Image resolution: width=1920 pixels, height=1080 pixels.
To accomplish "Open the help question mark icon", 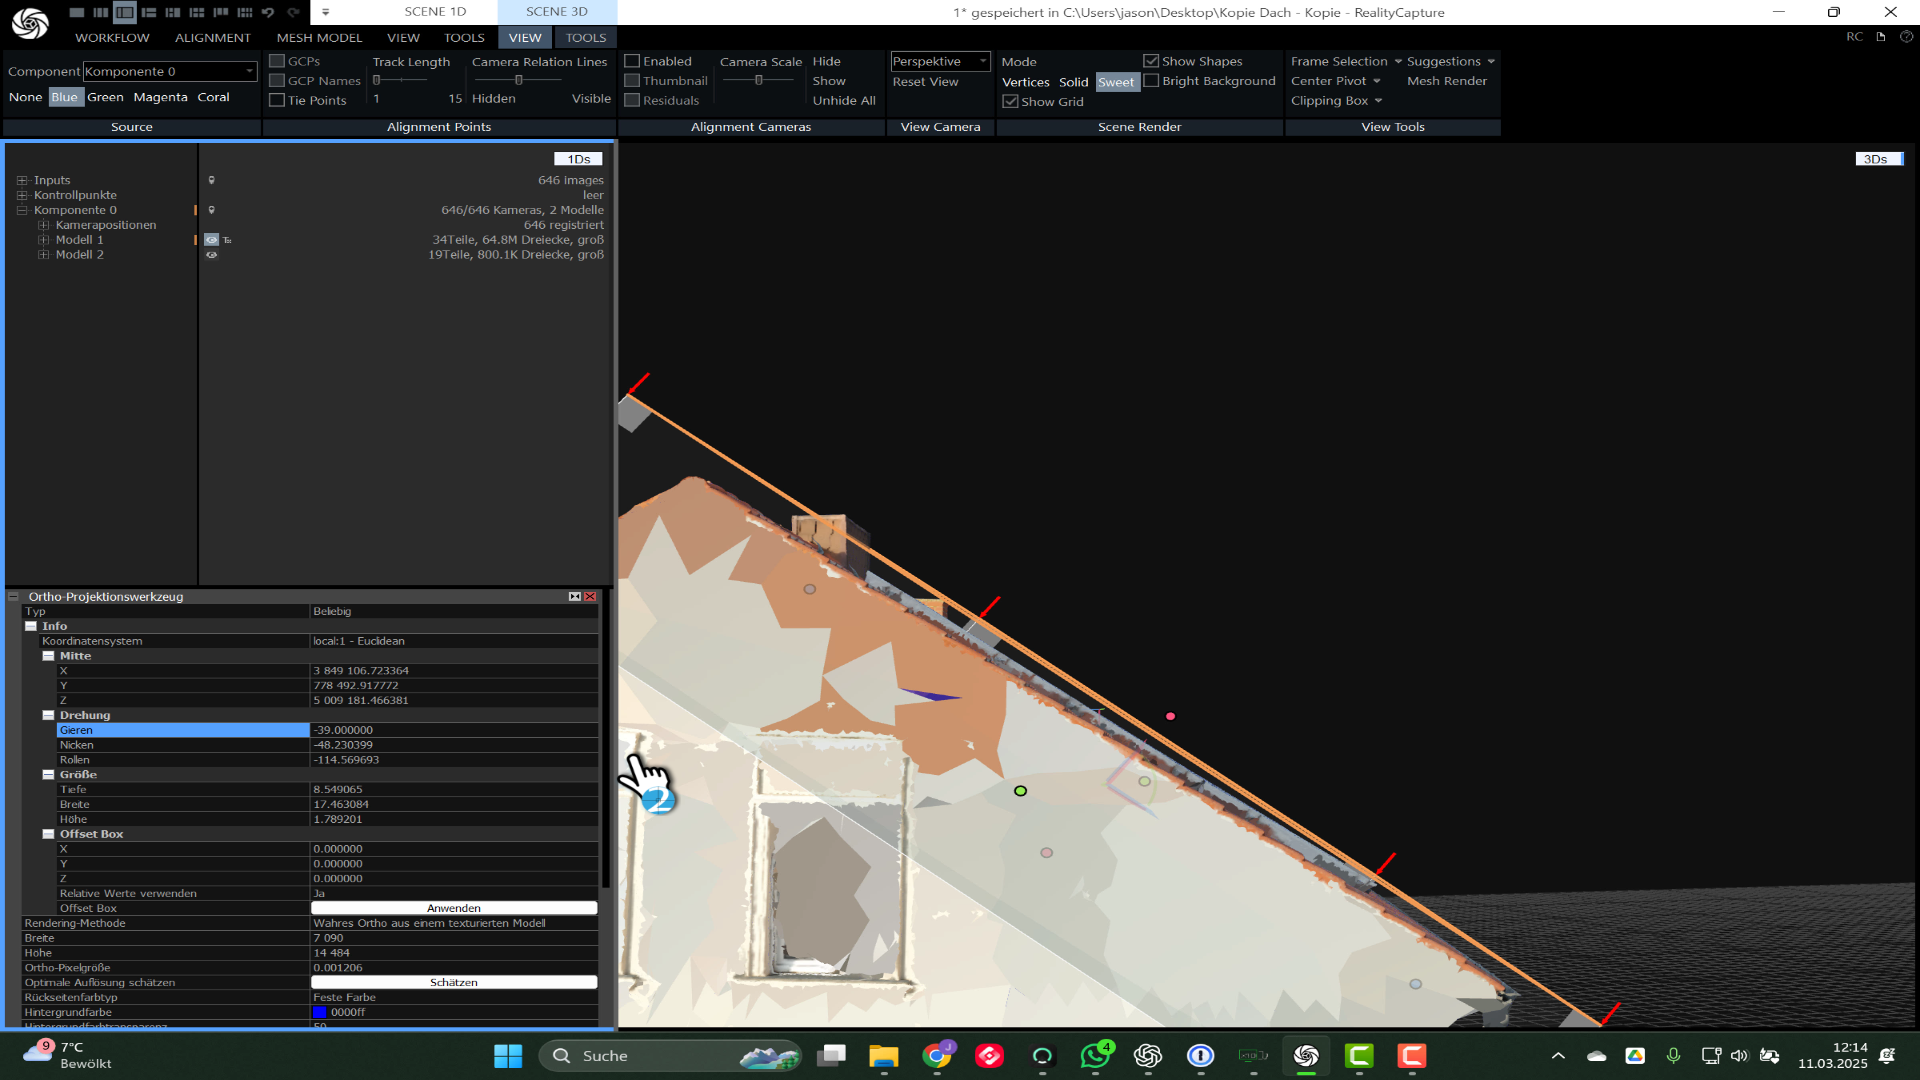I will [x=1906, y=36].
